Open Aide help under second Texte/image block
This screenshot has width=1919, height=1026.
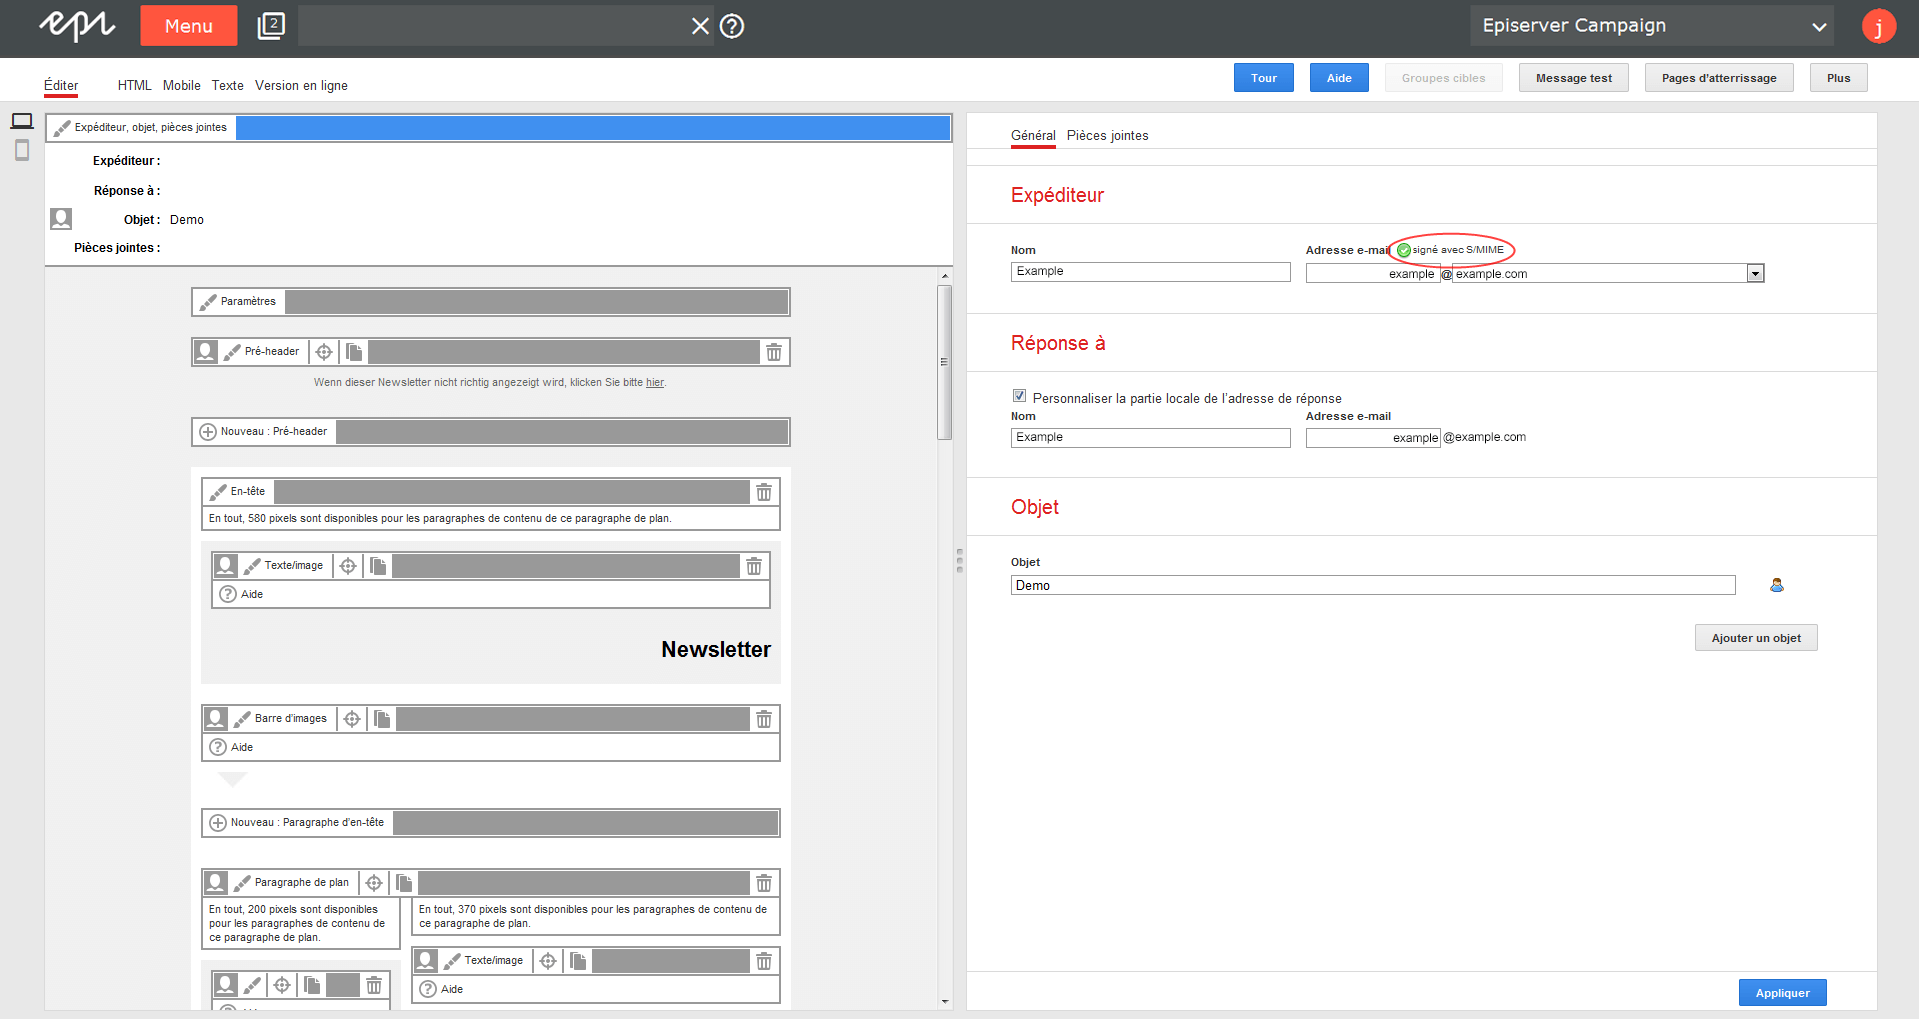[x=442, y=989]
